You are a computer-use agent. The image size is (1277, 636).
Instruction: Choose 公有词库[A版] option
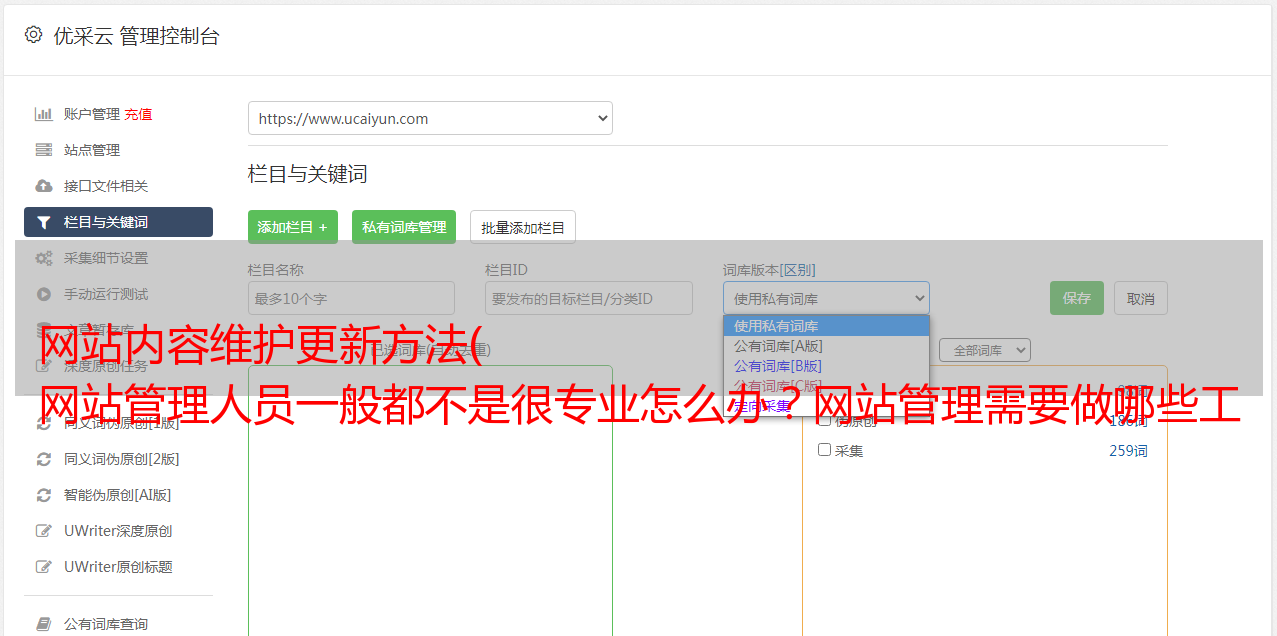point(826,346)
